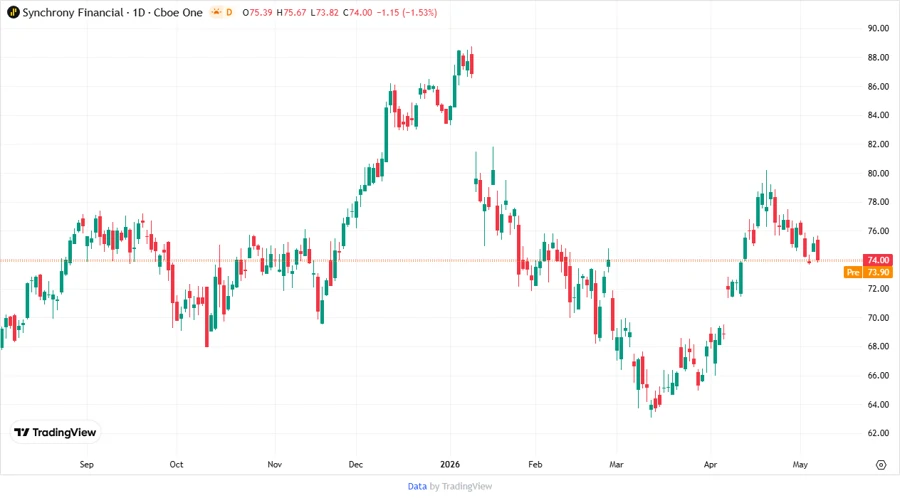Image resolution: width=900 pixels, height=498 pixels.
Task: Click the 62.00 price axis label
Action: pos(878,433)
